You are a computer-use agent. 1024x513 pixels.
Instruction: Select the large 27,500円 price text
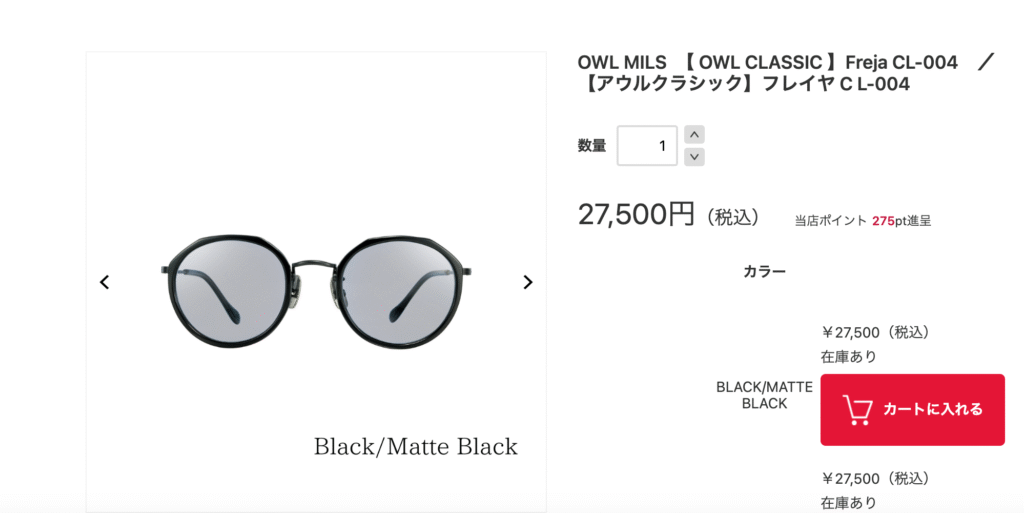click(x=635, y=214)
